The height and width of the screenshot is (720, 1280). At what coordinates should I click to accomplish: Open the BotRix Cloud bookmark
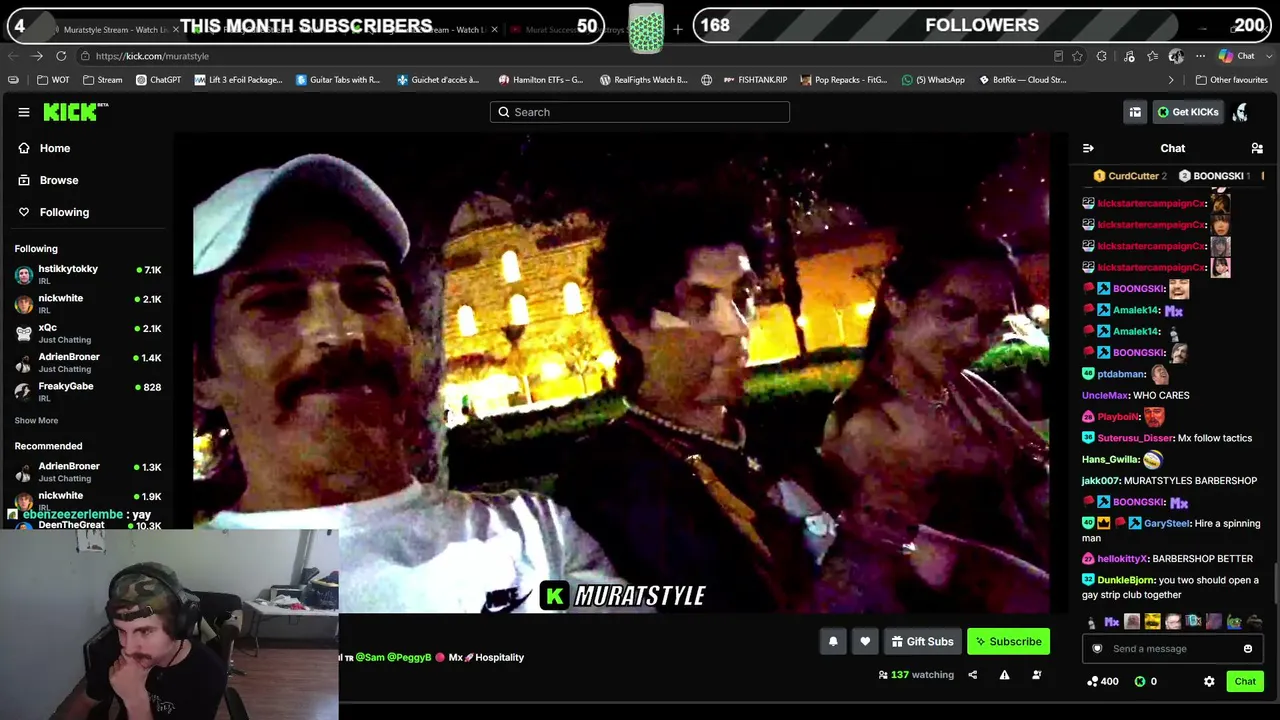click(x=1022, y=80)
